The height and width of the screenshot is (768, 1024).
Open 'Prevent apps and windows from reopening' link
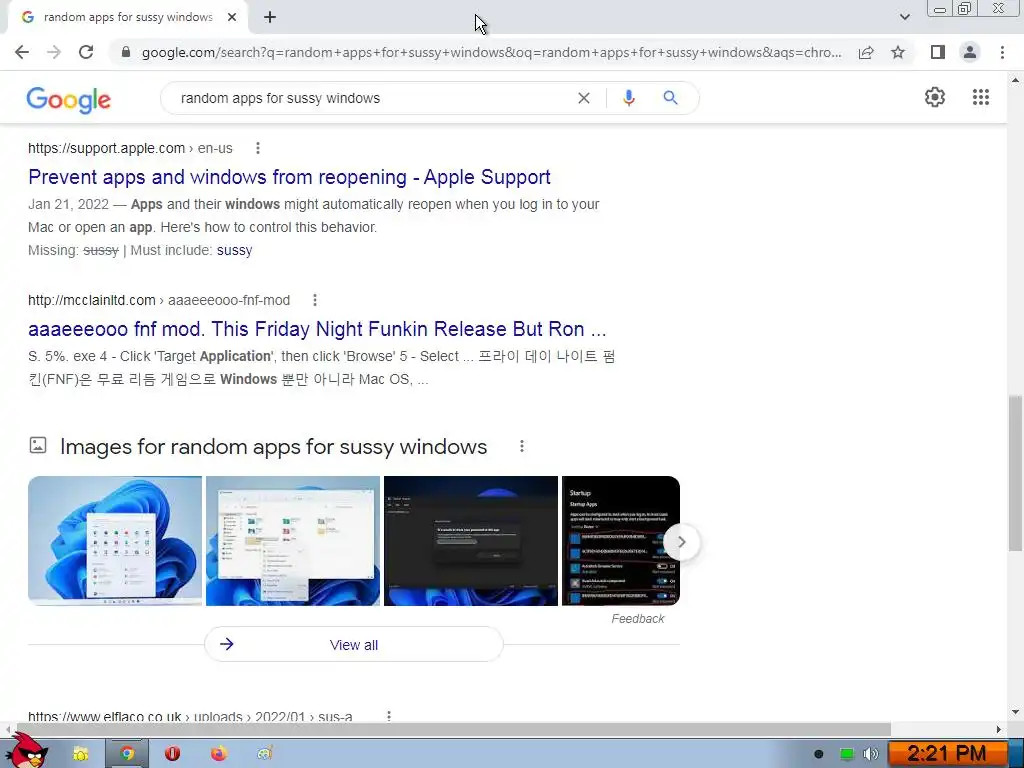pos(289,177)
